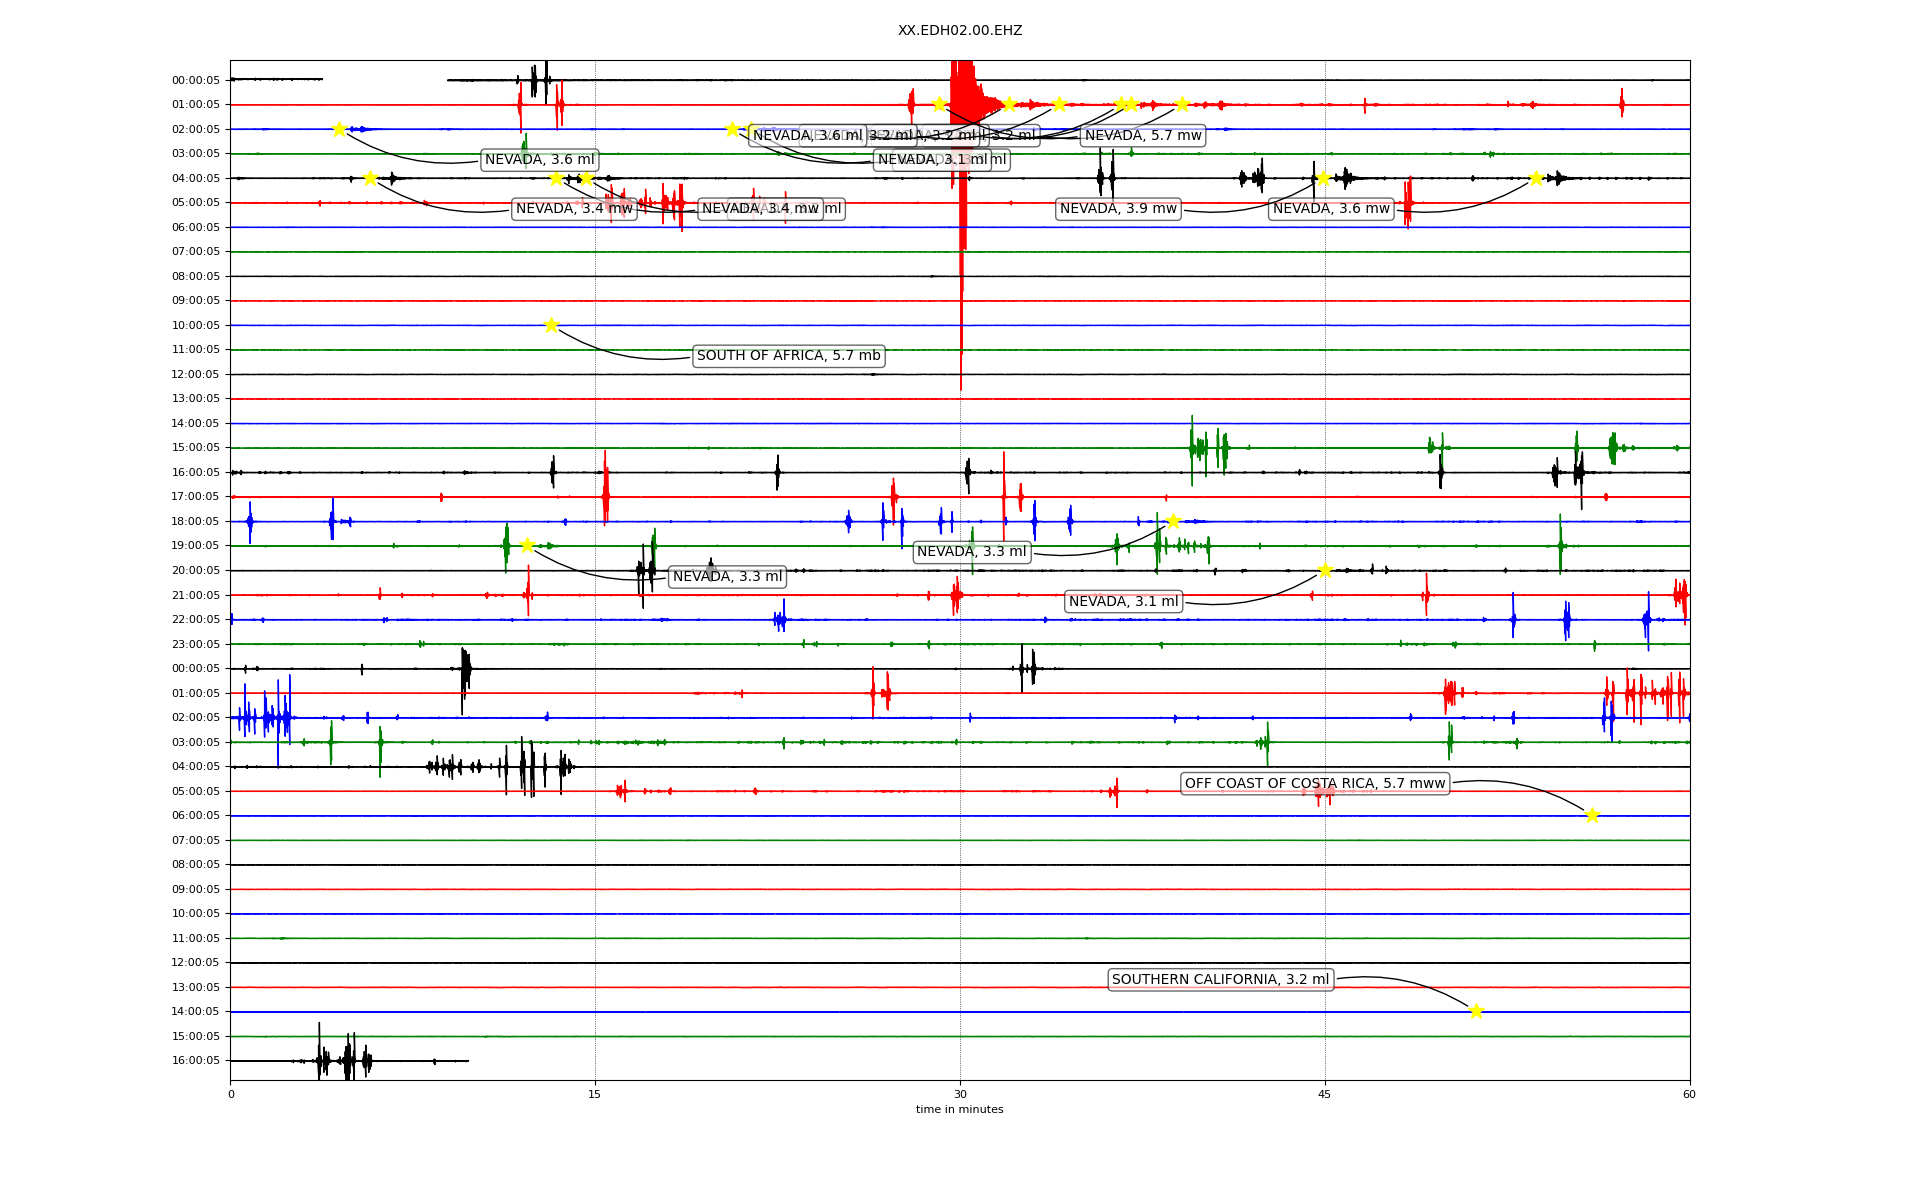Select the NEVADA, 3.9 mw label
This screenshot has height=1200, width=1920.
point(1118,209)
